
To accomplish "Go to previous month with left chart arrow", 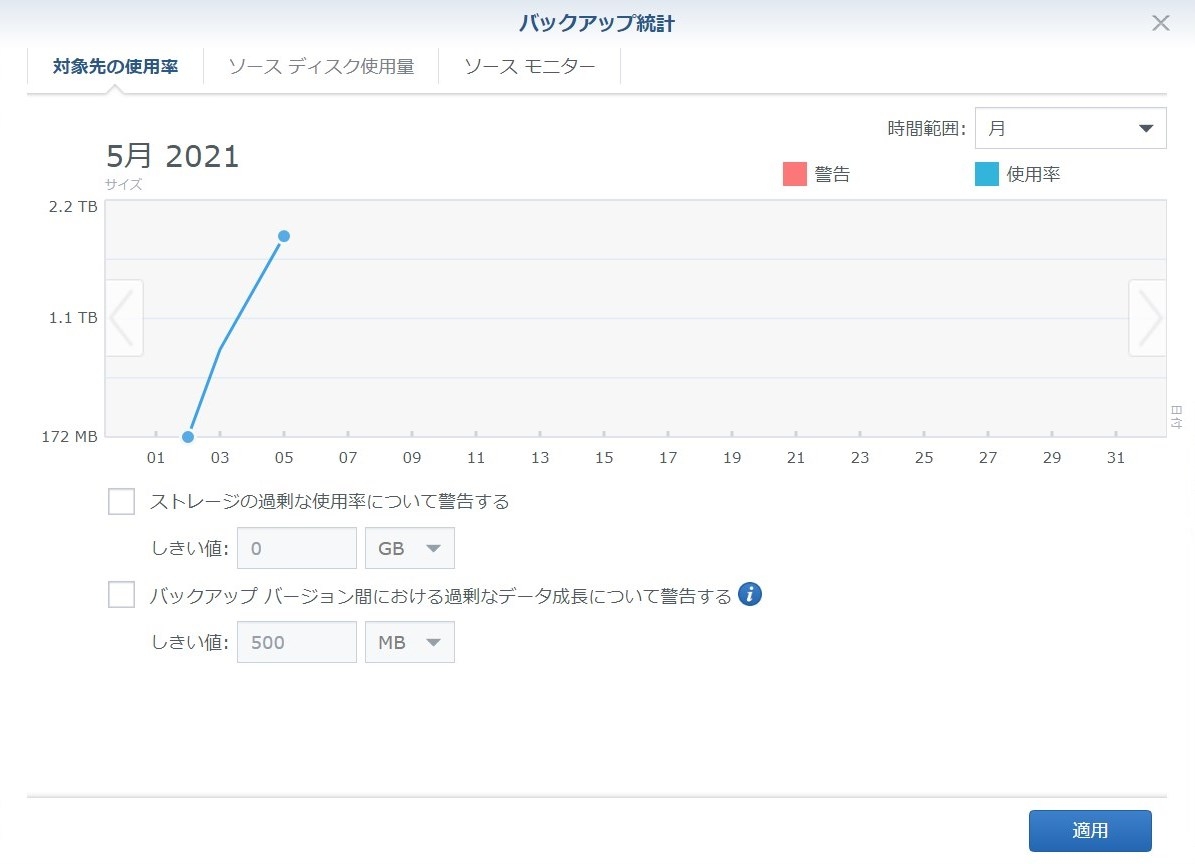I will point(123,318).
